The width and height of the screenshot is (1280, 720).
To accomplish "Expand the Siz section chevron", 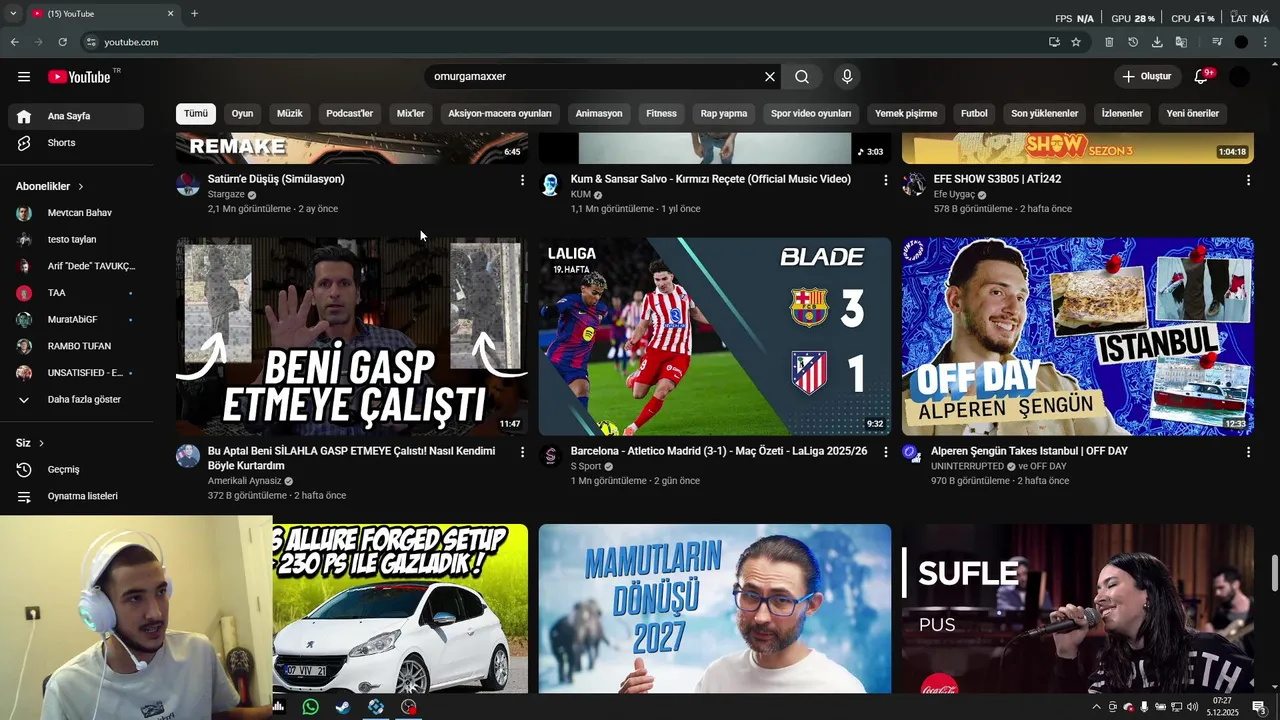I will coord(41,443).
